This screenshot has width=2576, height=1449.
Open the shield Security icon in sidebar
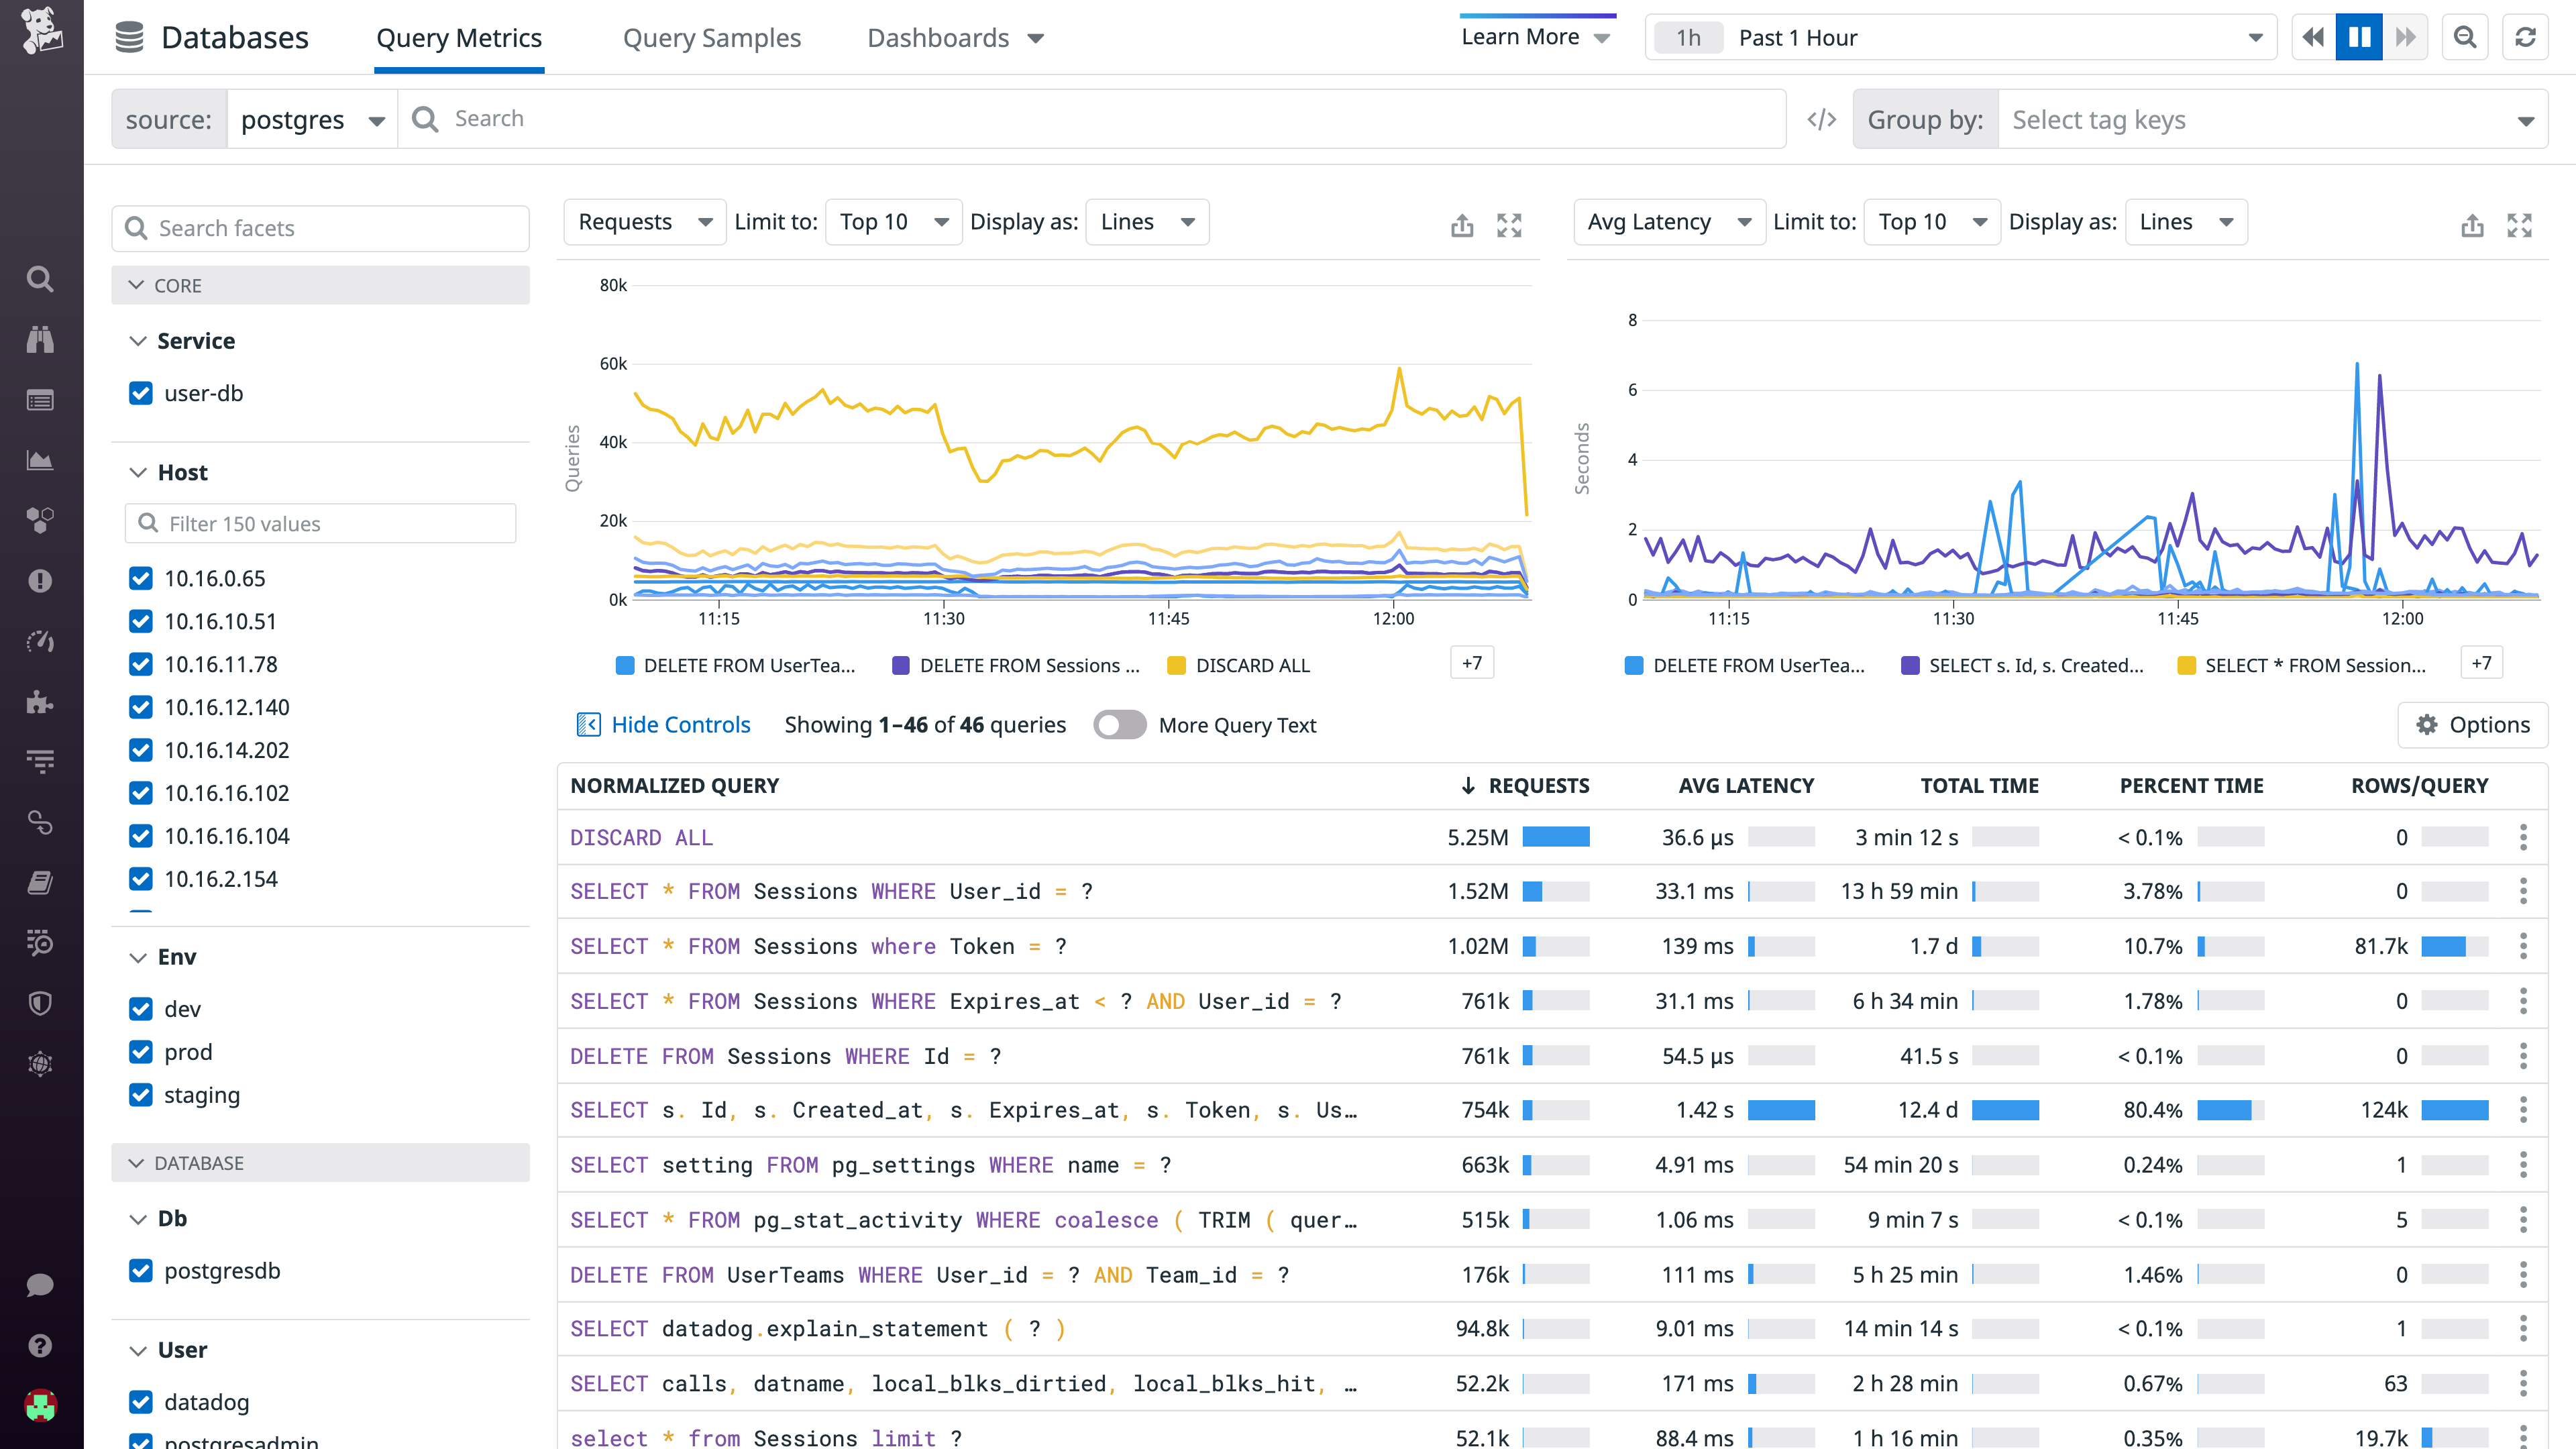coord(40,1003)
